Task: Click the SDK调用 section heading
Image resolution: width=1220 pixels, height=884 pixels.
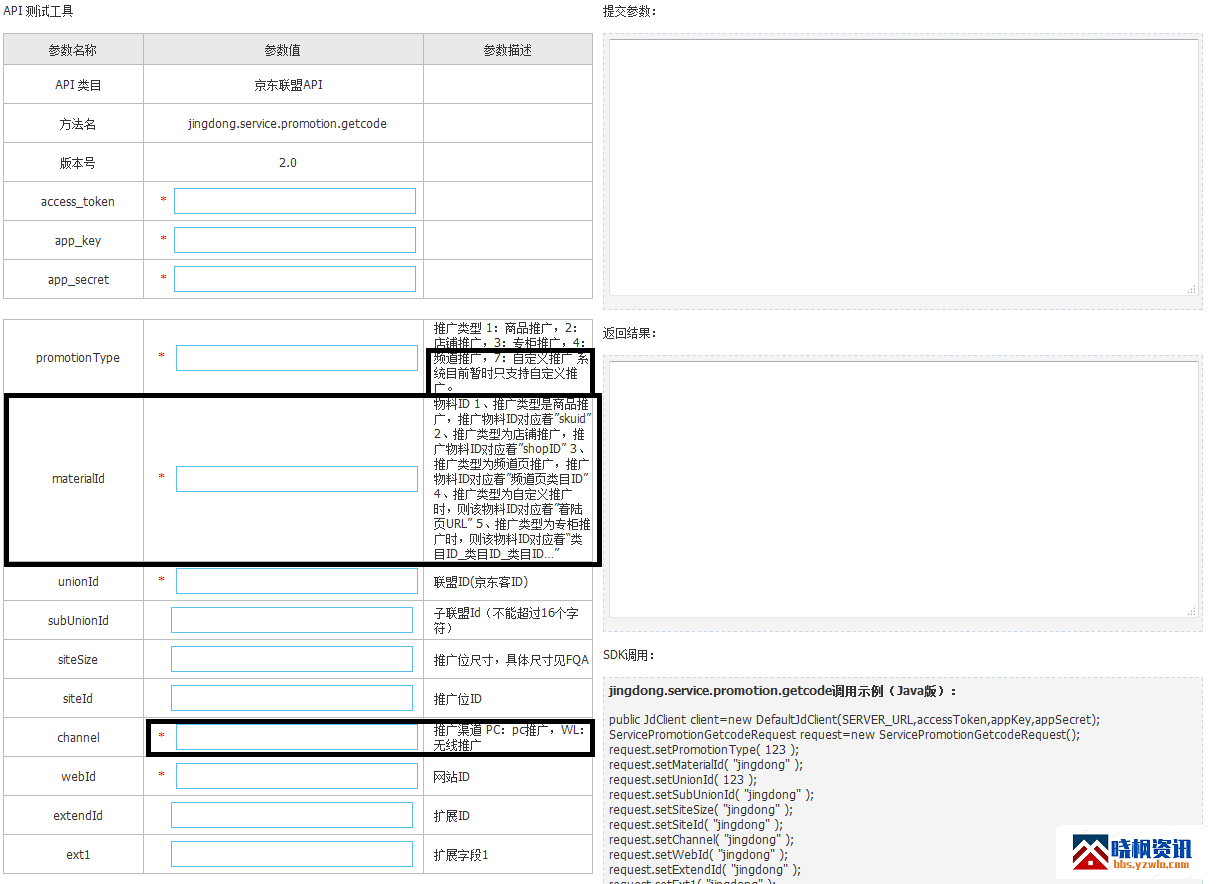Action: pyautogui.click(x=629, y=655)
